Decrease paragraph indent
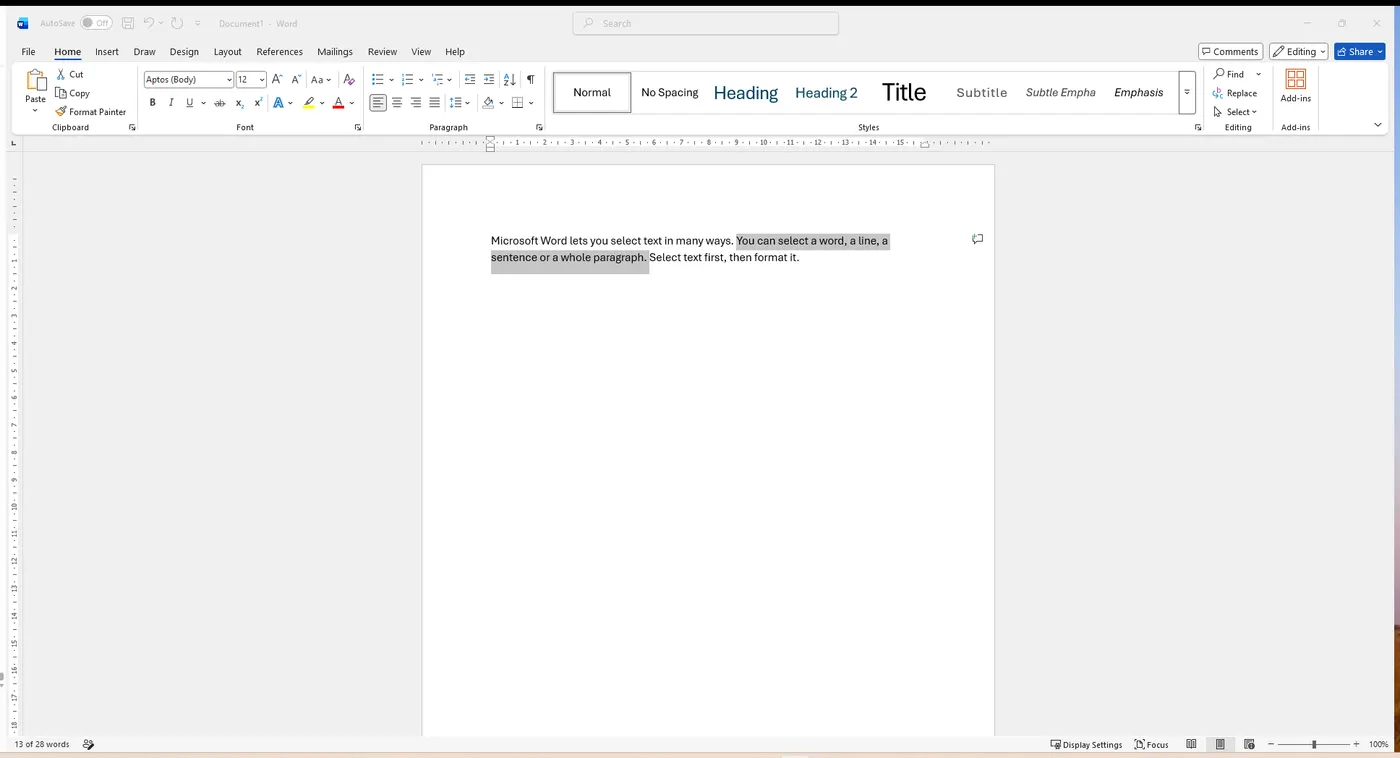Screen dimensions: 1400x758 coord(470,79)
